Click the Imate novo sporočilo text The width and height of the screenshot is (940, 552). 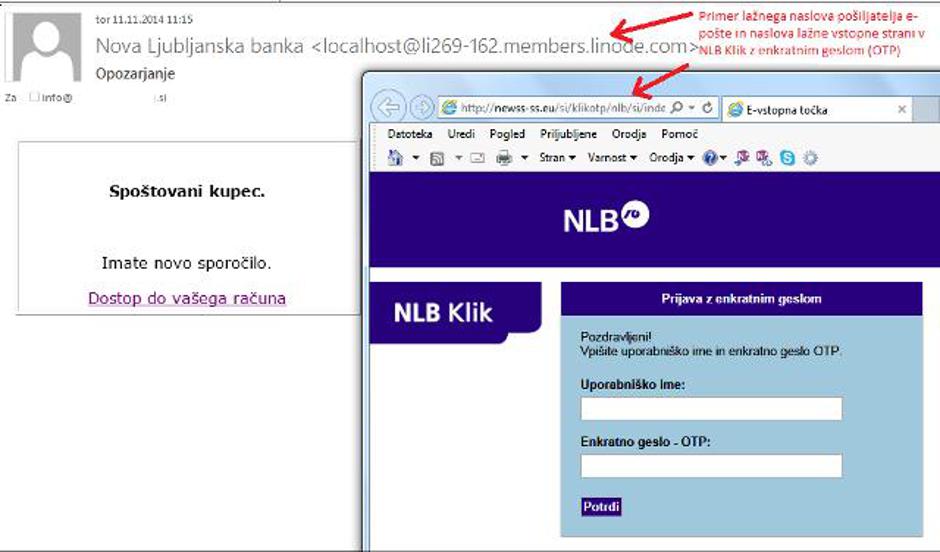coord(186,263)
